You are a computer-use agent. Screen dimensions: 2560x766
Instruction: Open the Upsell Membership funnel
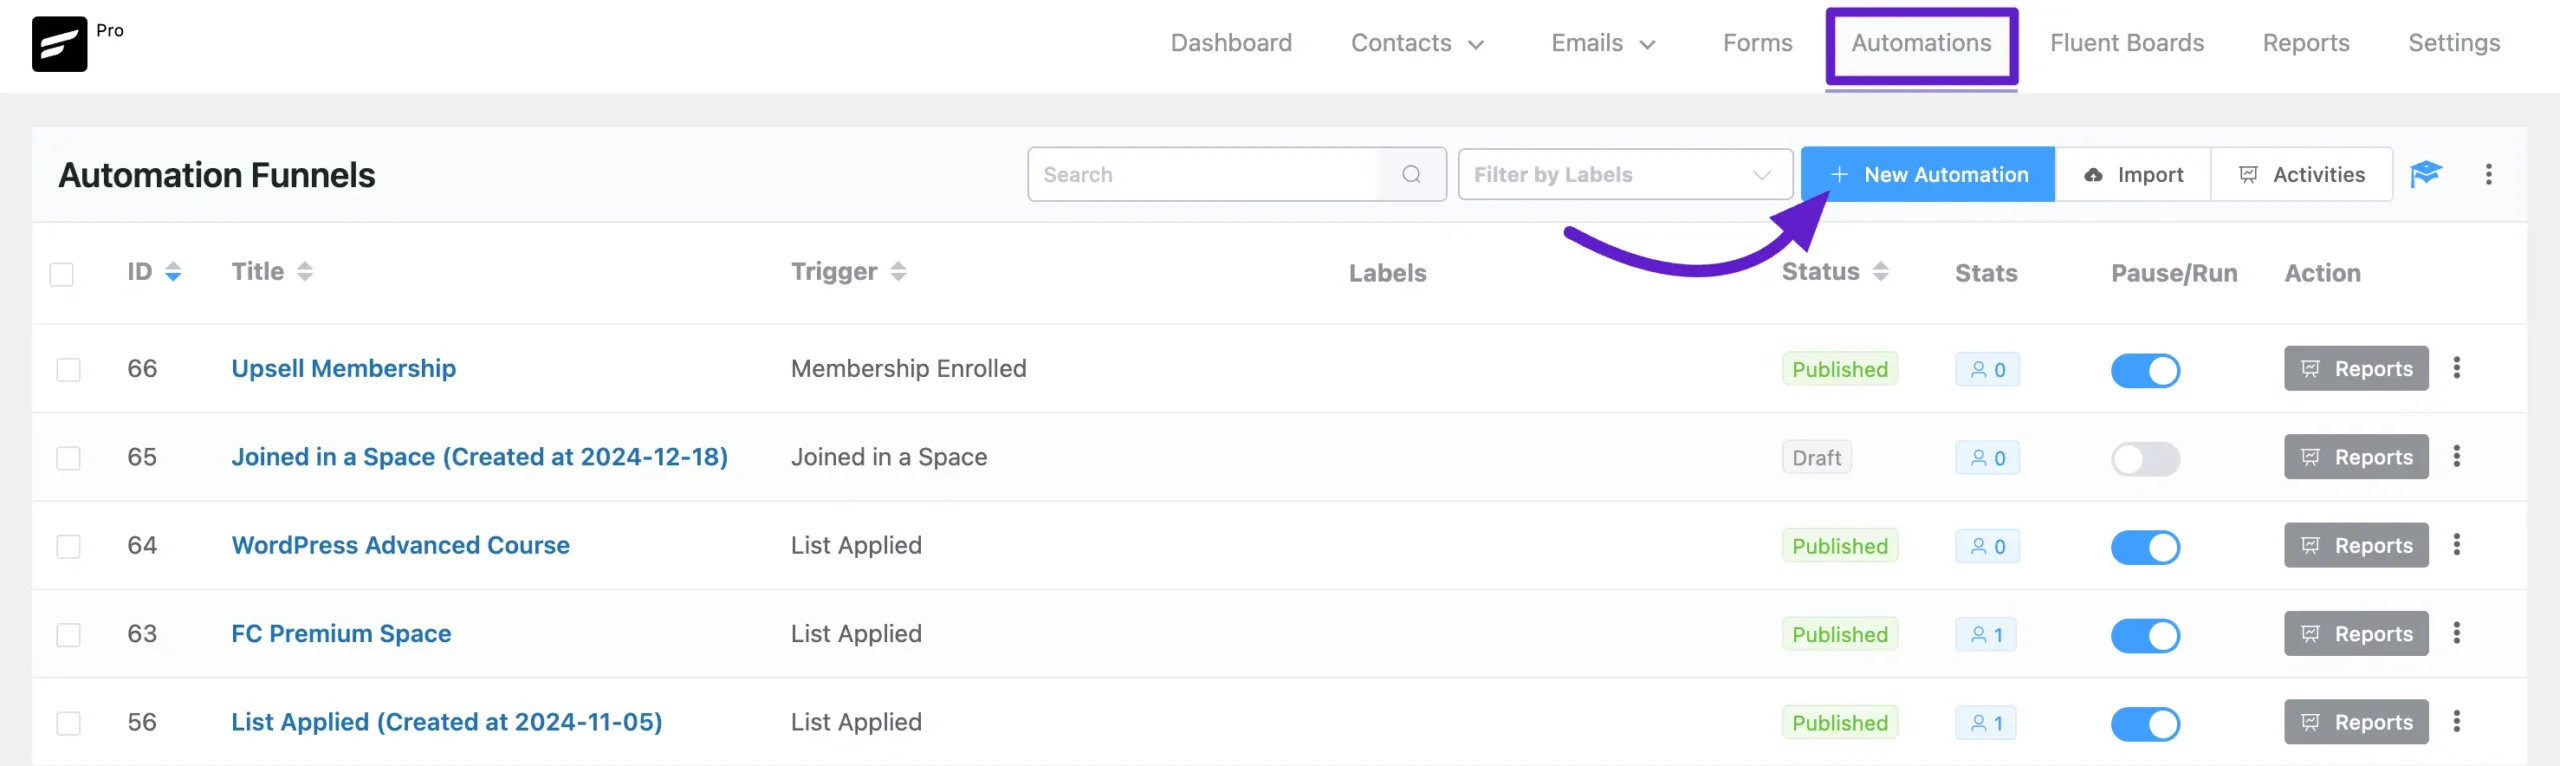343,369
